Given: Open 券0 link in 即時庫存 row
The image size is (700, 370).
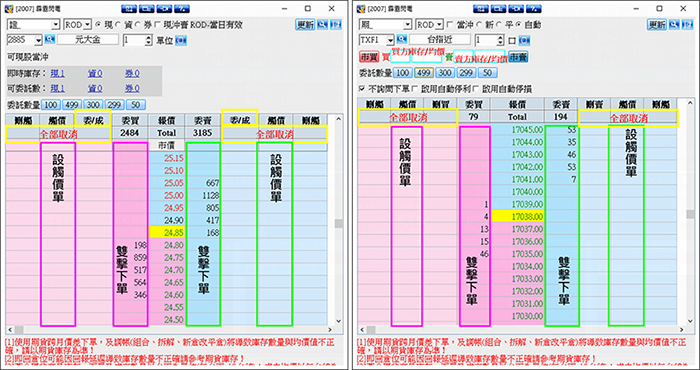Looking at the screenshot, I should coord(132,74).
